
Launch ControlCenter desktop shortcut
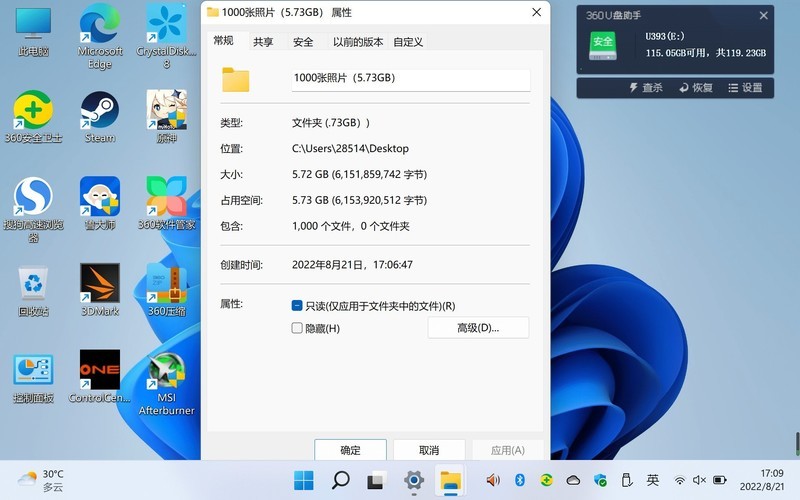click(x=99, y=377)
